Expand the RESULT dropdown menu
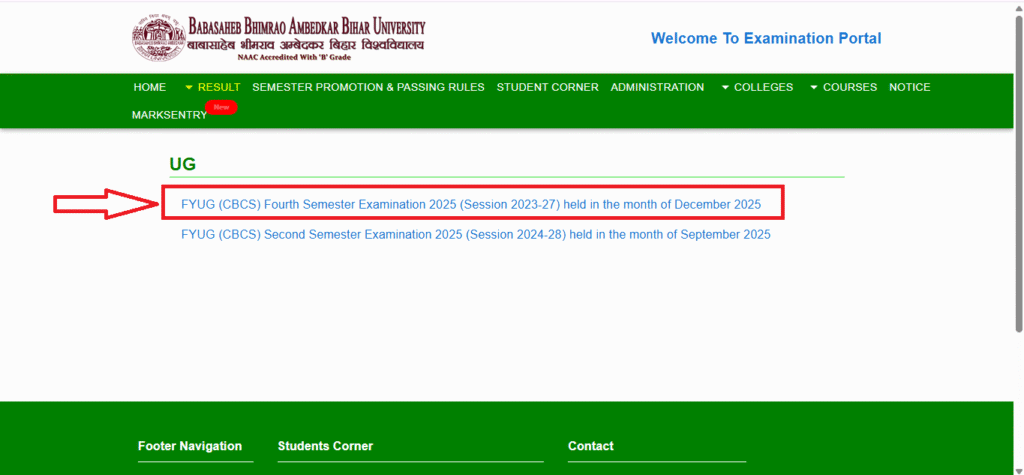 click(212, 88)
